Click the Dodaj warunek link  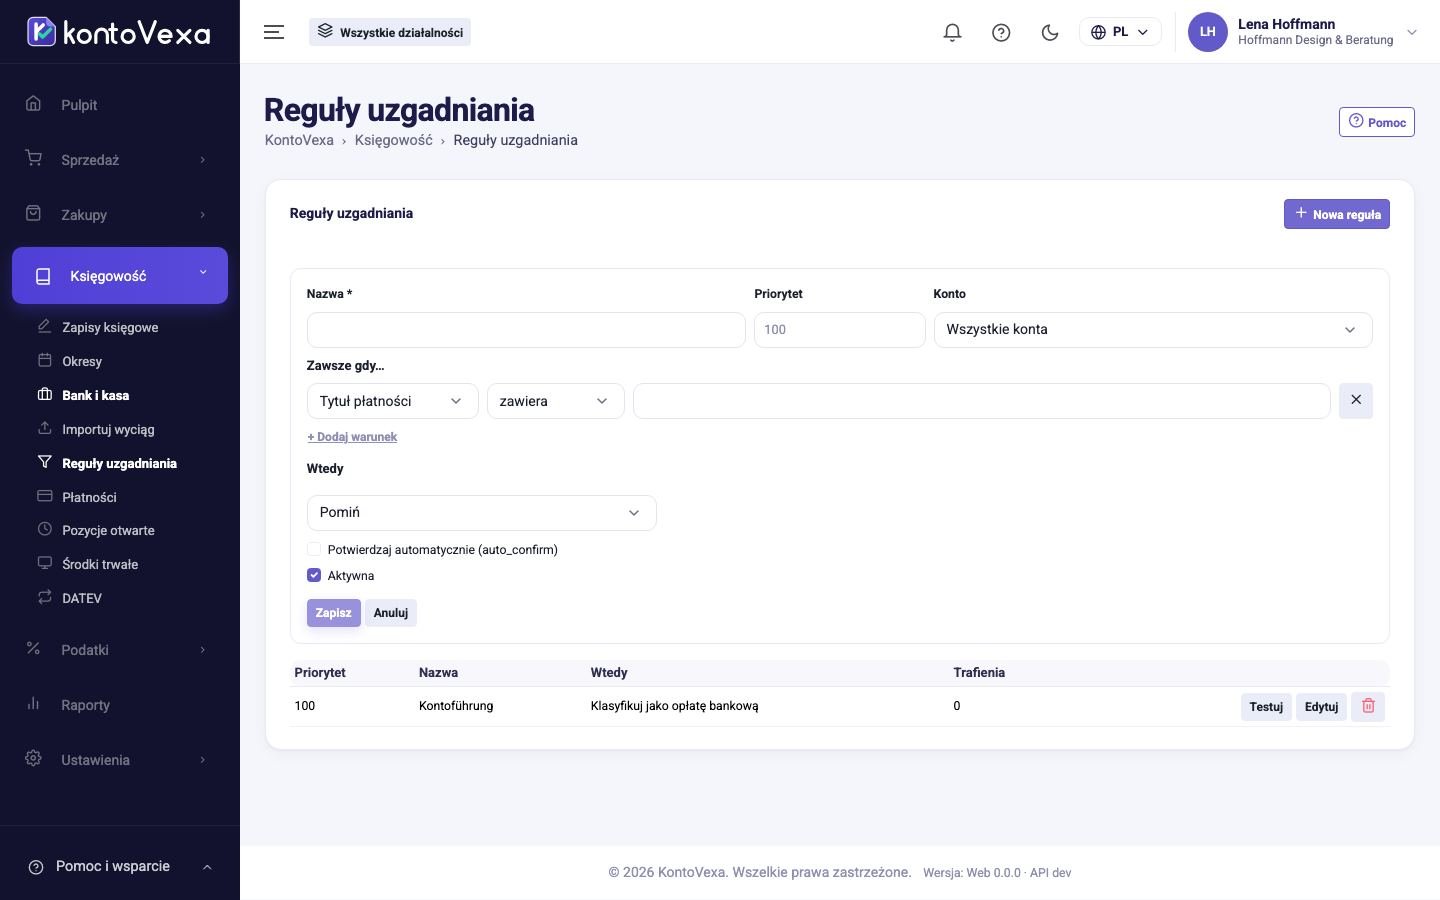(x=352, y=437)
